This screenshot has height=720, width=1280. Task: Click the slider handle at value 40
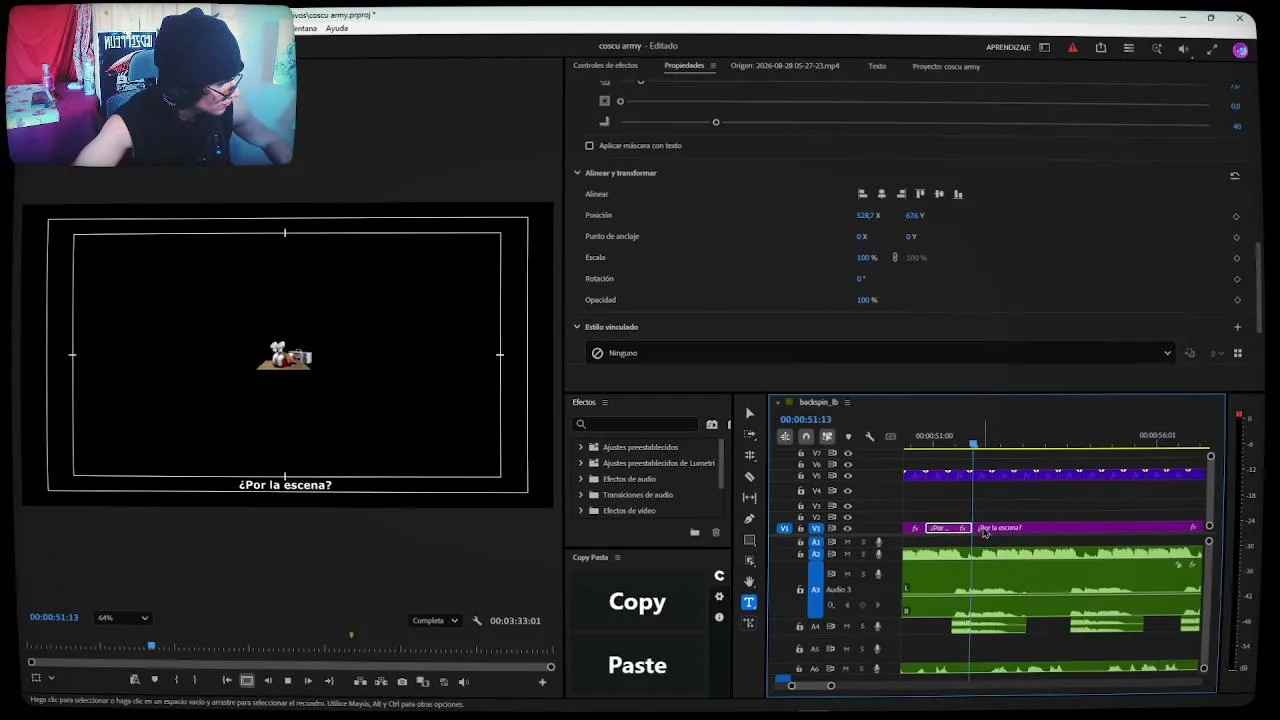[716, 123]
